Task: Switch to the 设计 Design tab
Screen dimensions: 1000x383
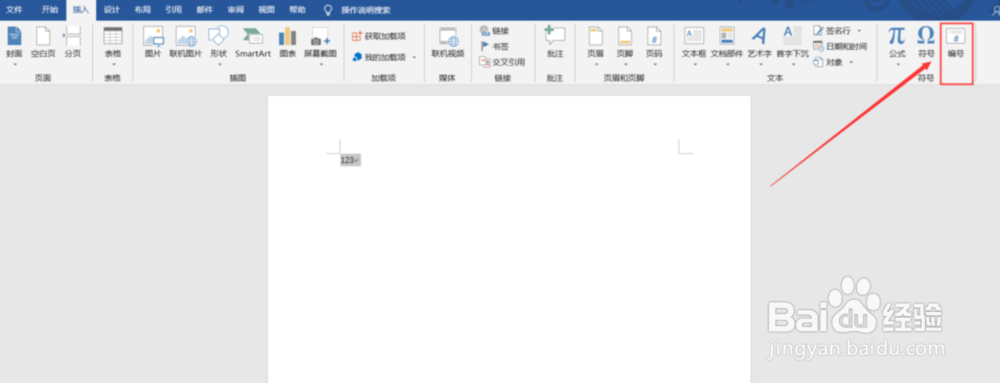Action: click(112, 10)
